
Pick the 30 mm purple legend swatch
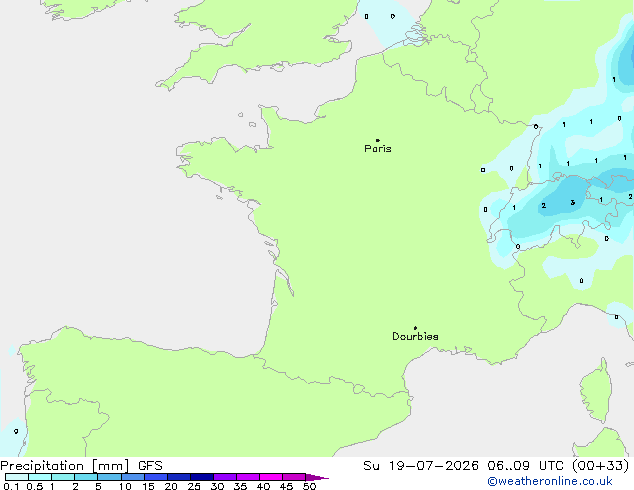pos(225,477)
